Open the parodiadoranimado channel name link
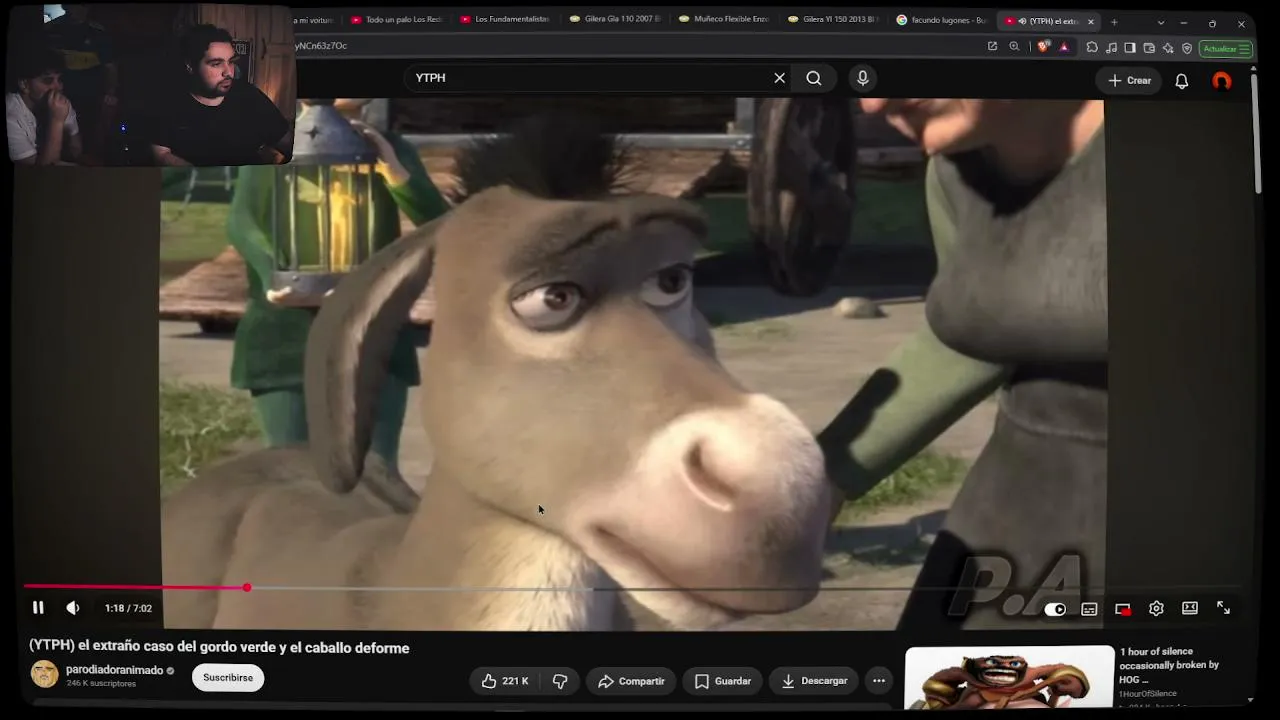 (114, 670)
